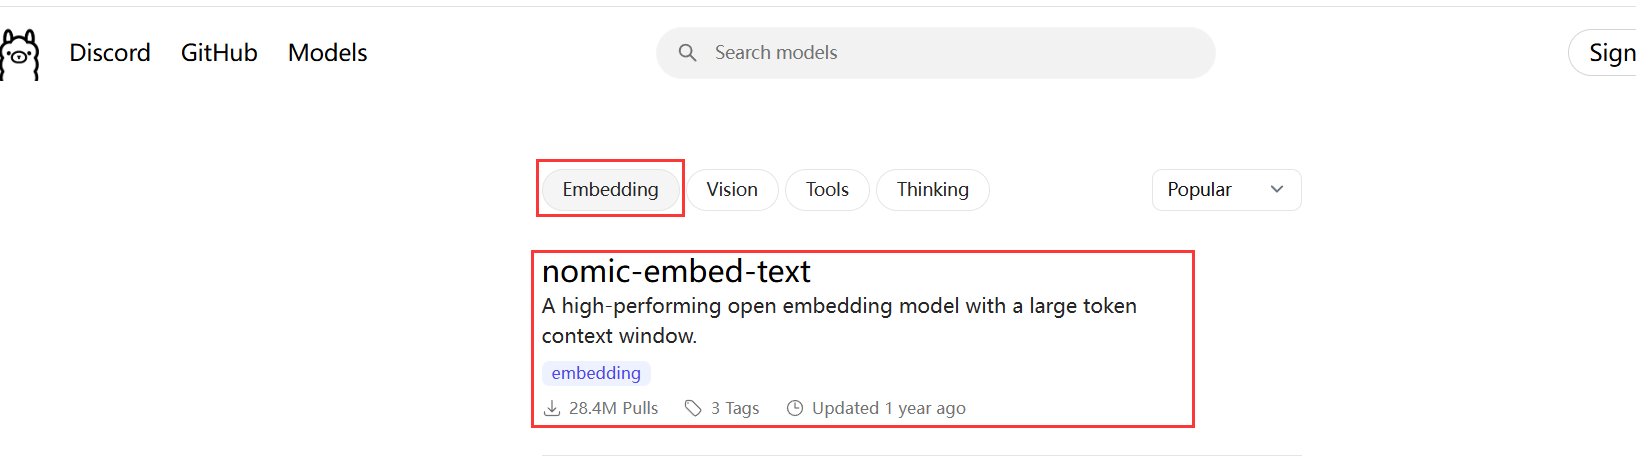Click the Updated 1 year ago text

[888, 408]
